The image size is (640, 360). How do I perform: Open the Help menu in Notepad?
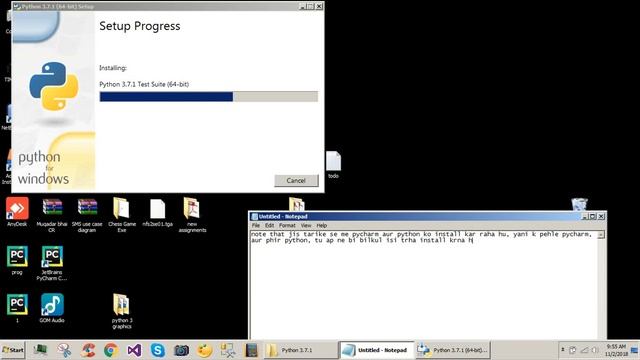click(322, 225)
